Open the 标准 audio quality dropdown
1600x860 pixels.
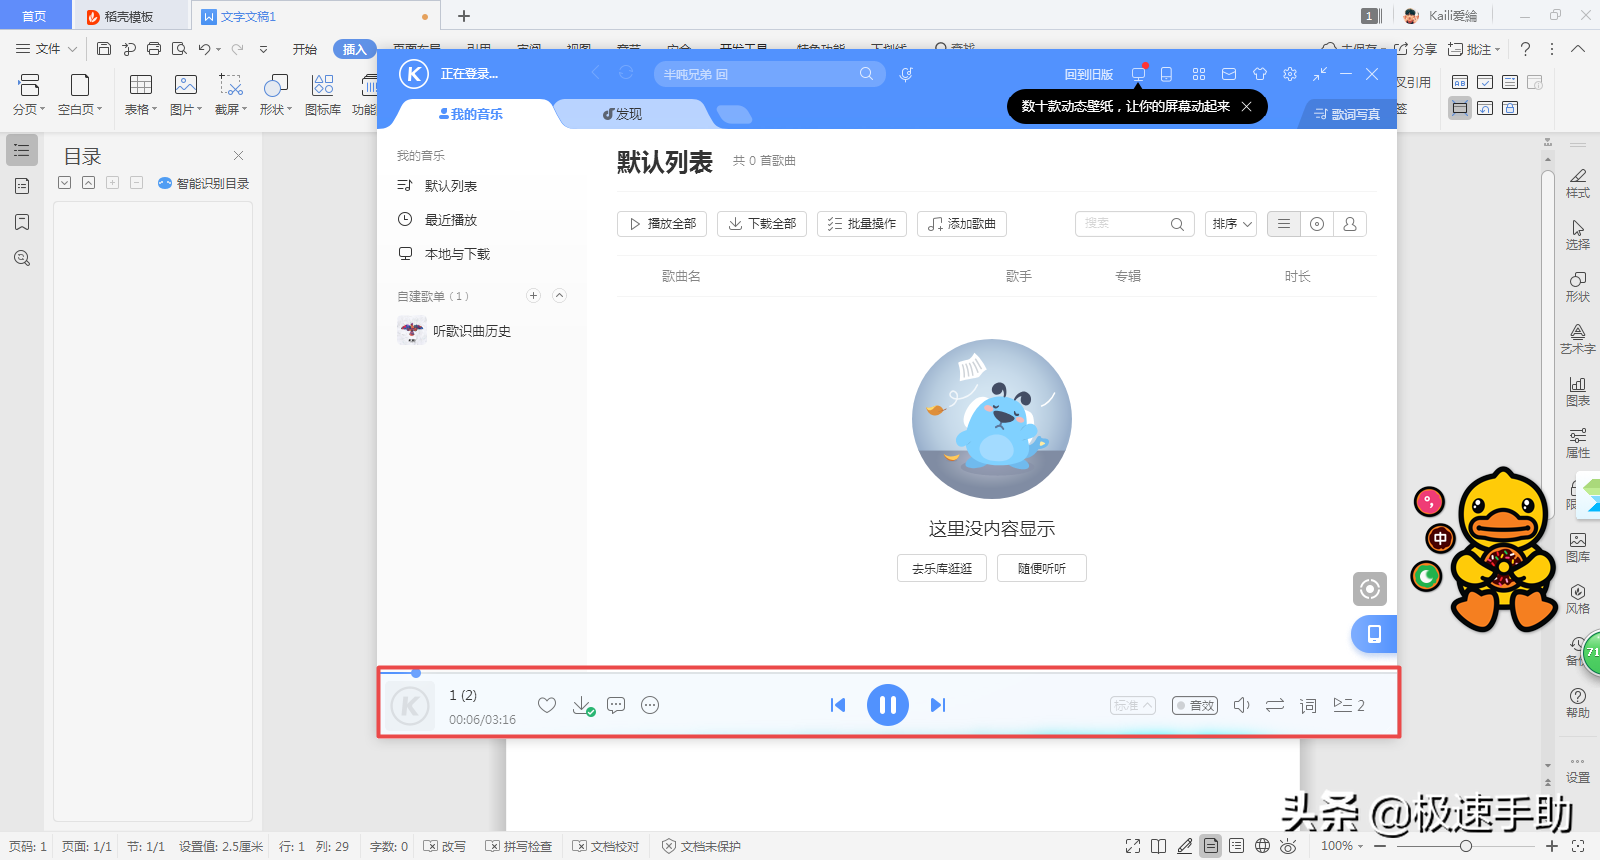click(1133, 705)
